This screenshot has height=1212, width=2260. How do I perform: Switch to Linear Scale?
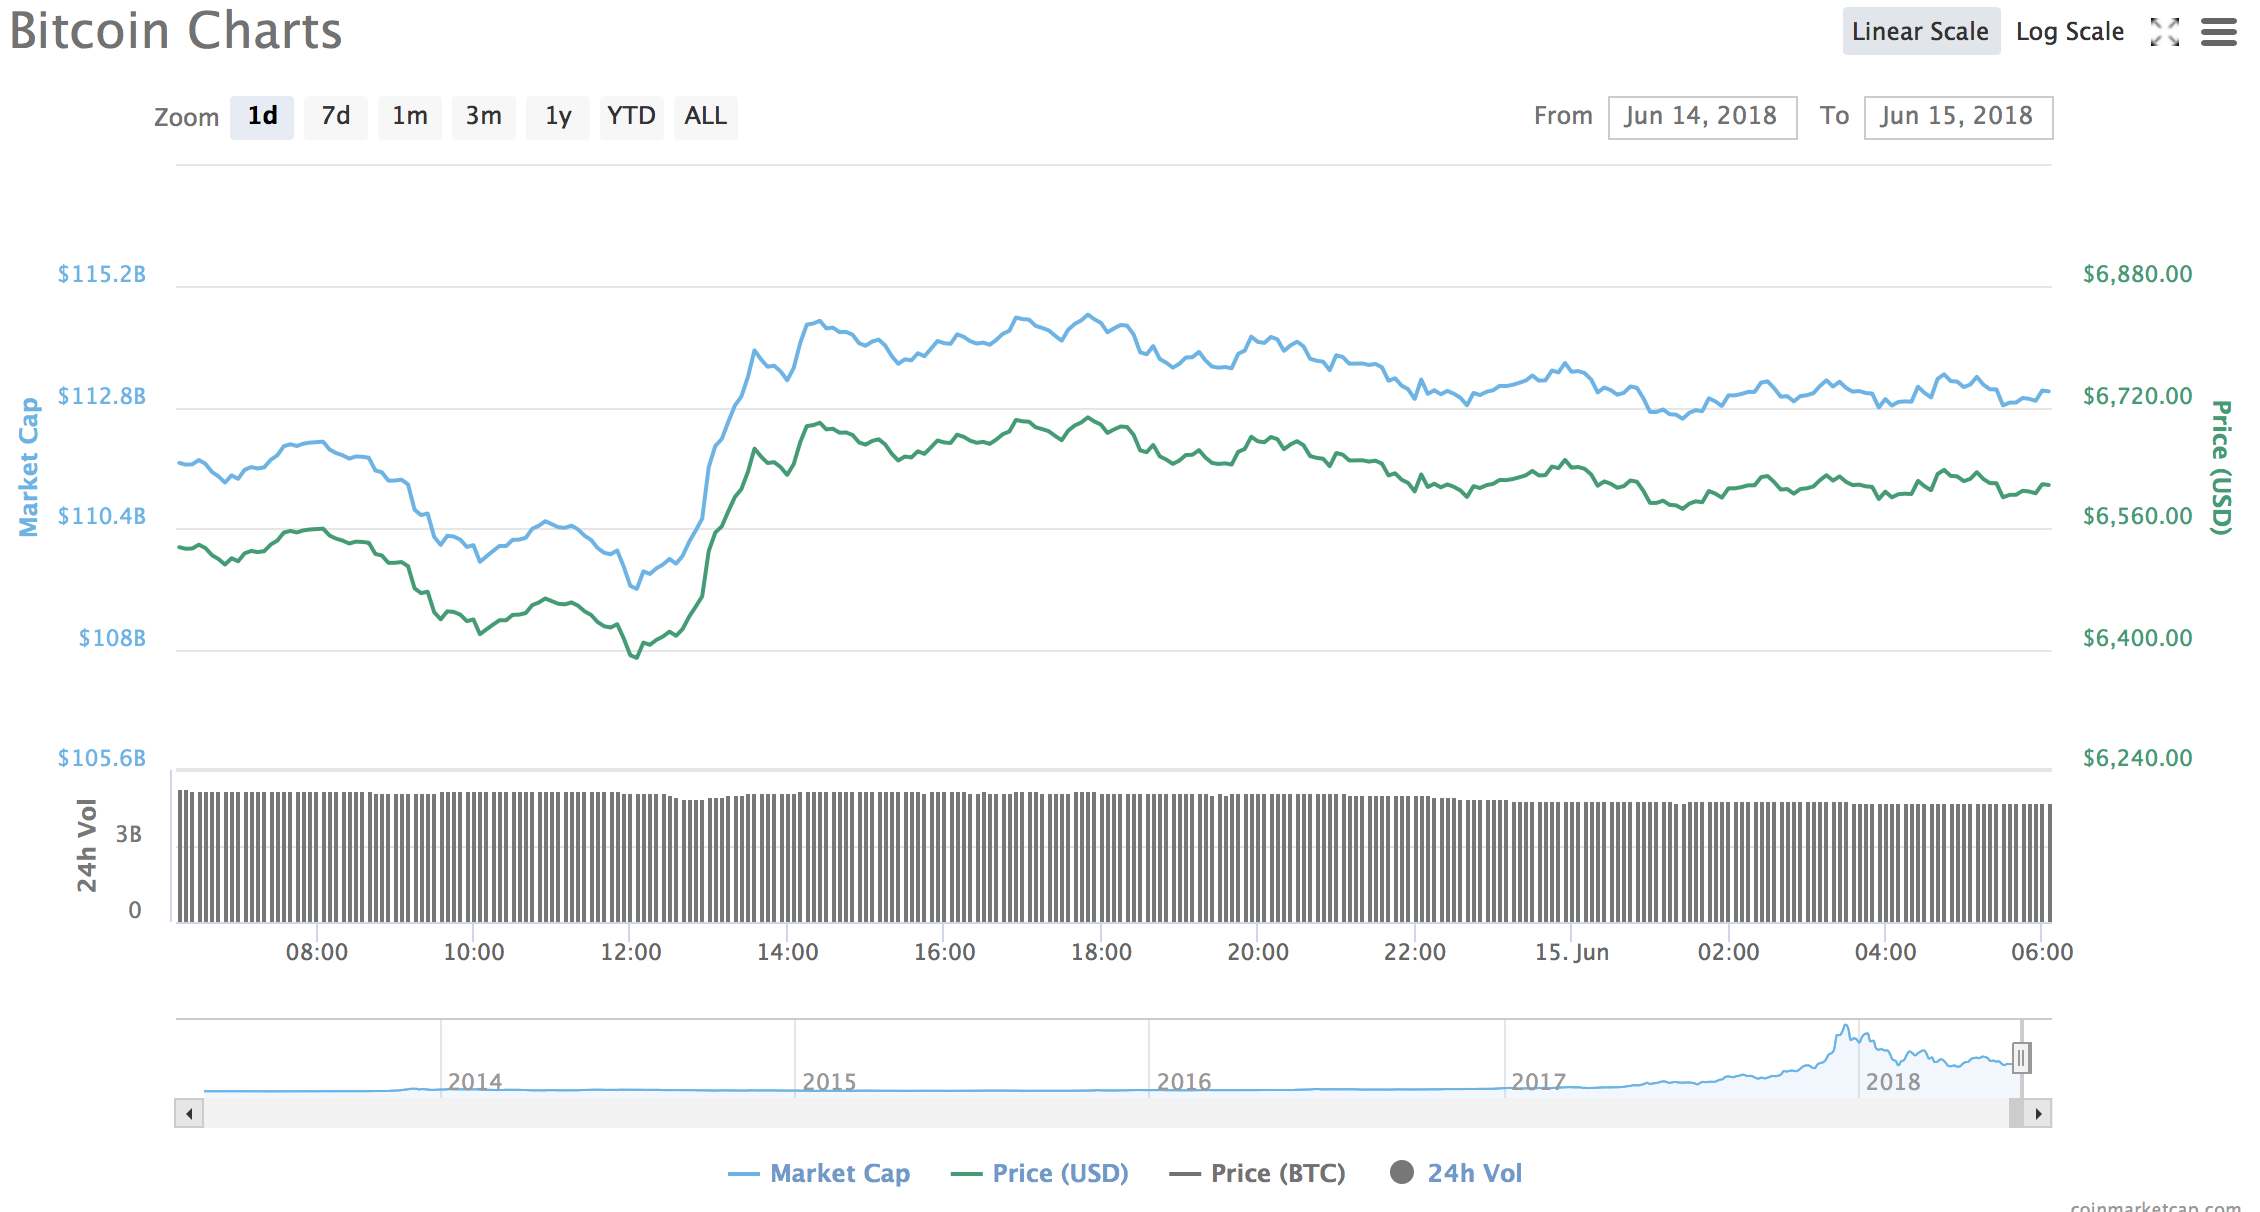pos(1921,31)
